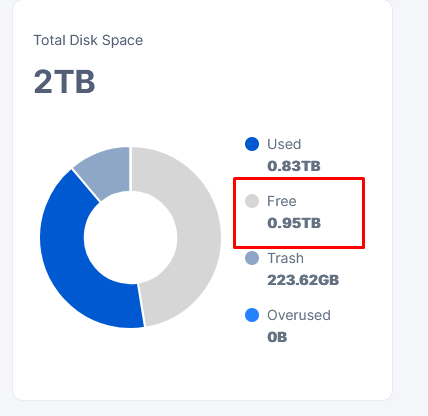Click the Trash legend slate-blue dot
Screen dimensions: 428x416
252,258
